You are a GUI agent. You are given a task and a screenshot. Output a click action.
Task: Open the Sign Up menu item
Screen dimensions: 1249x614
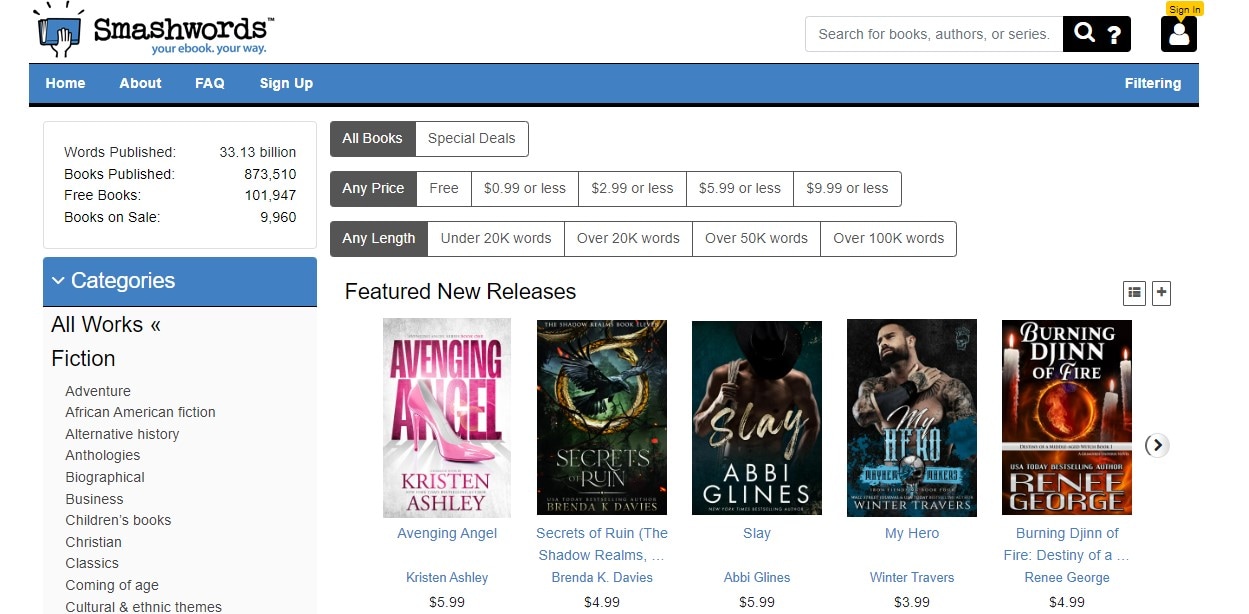point(286,83)
